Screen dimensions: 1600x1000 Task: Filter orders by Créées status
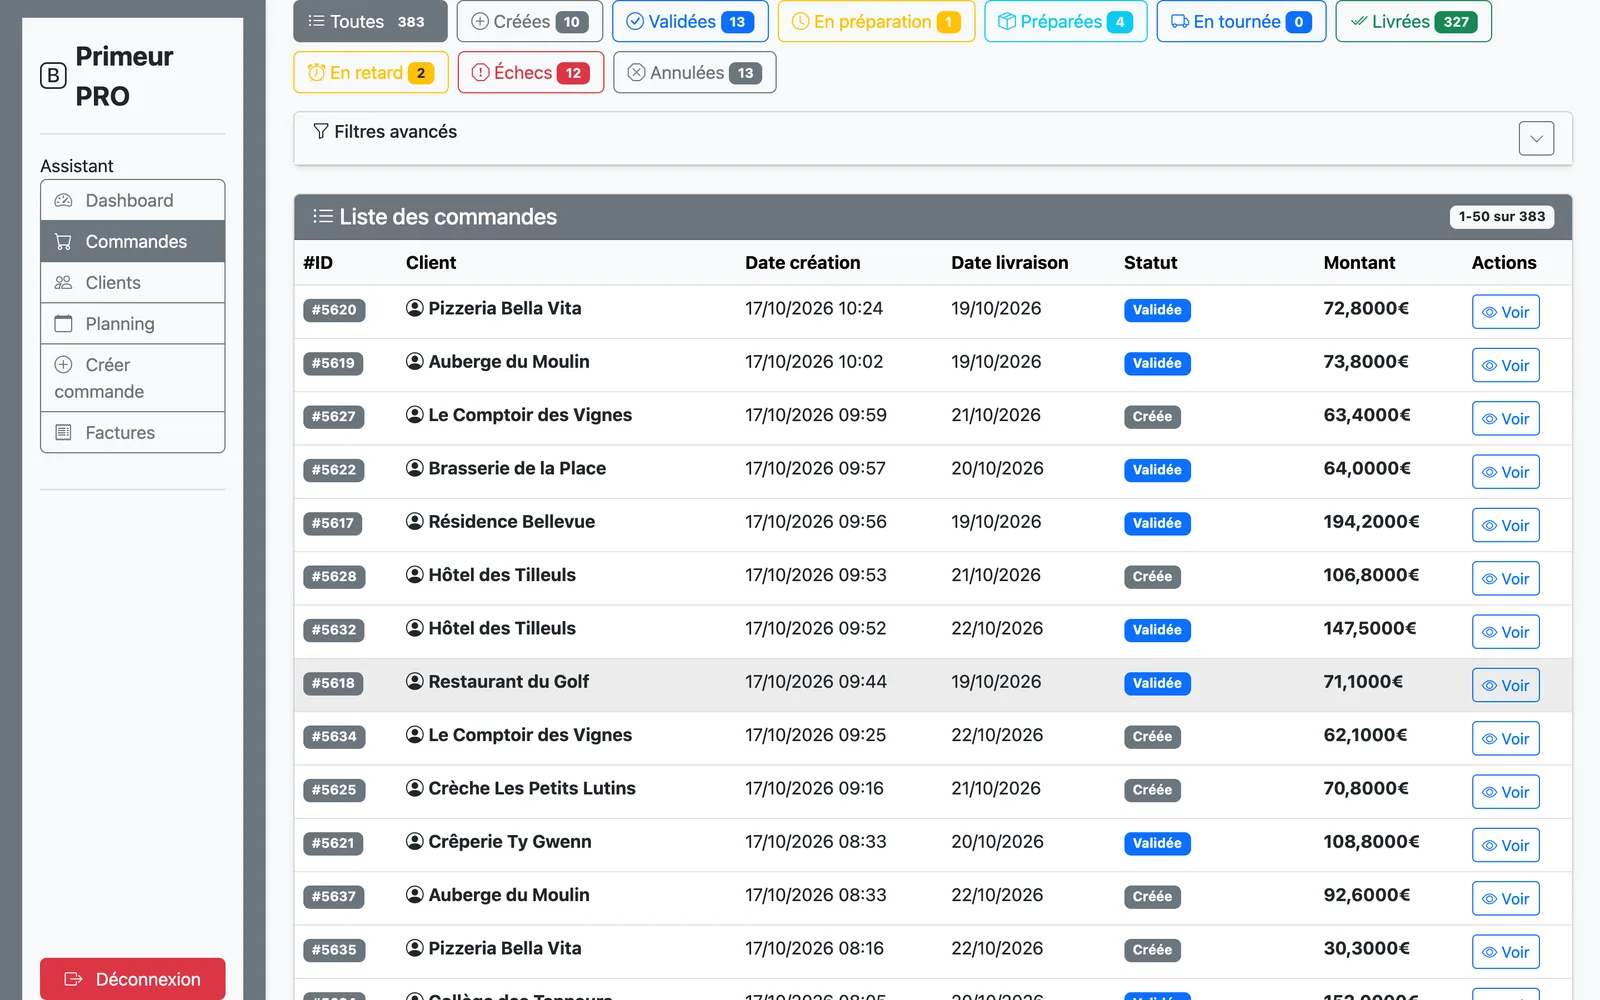[529, 21]
